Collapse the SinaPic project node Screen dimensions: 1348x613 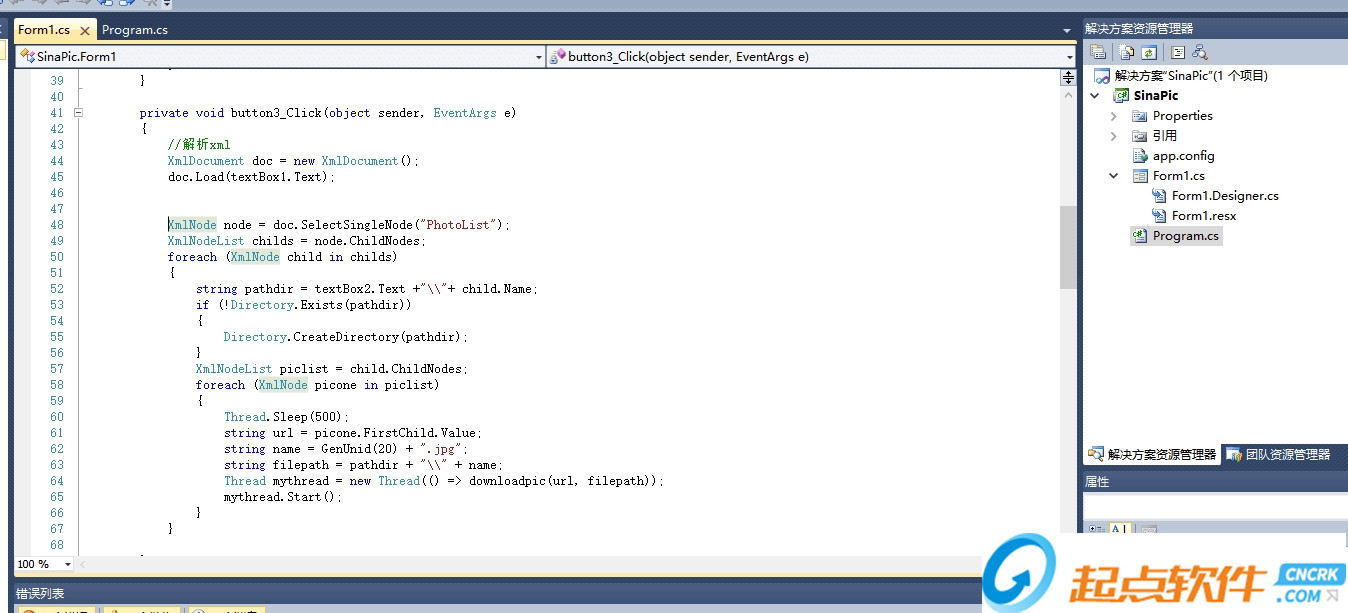click(x=1095, y=96)
